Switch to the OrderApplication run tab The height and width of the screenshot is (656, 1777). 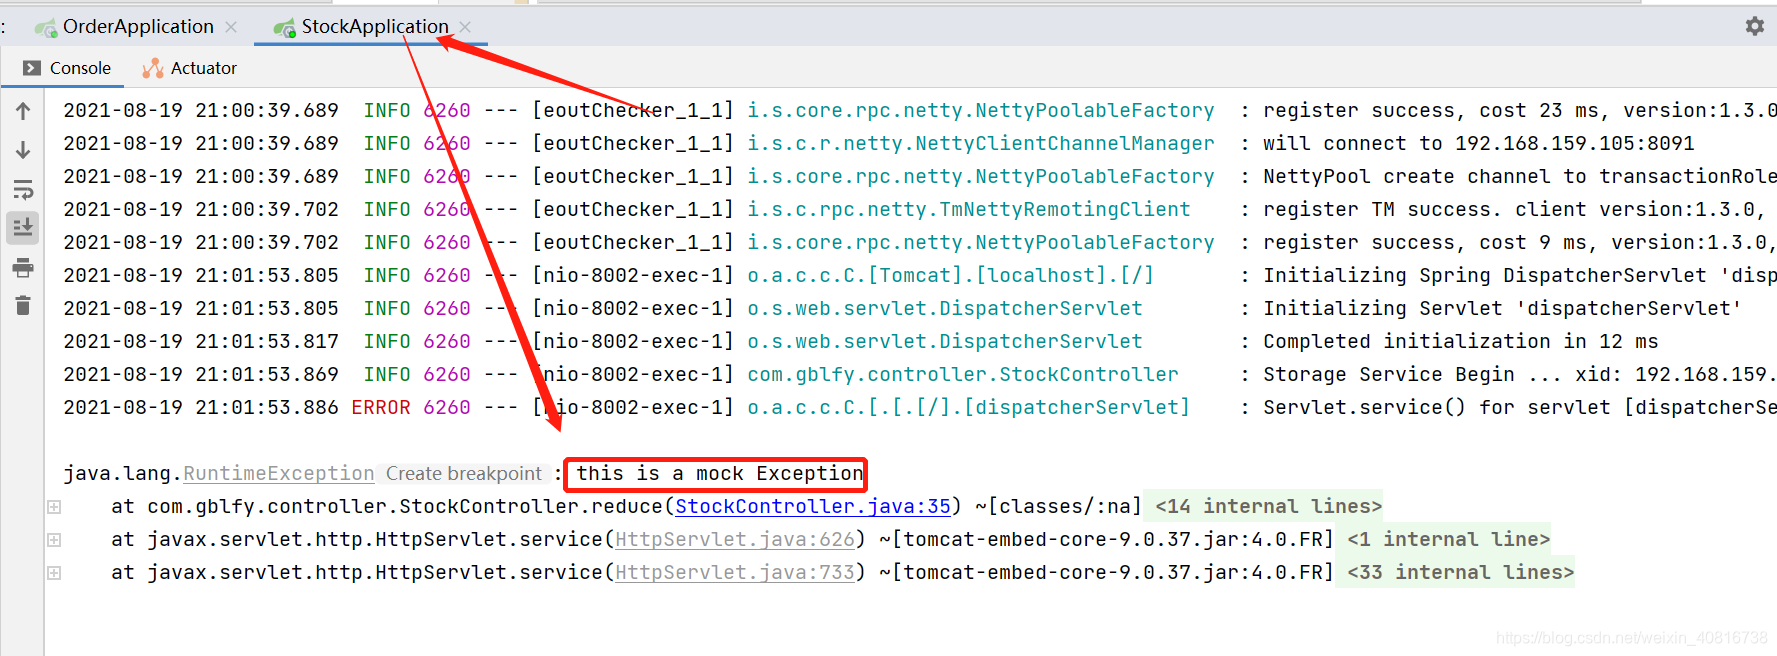click(138, 27)
